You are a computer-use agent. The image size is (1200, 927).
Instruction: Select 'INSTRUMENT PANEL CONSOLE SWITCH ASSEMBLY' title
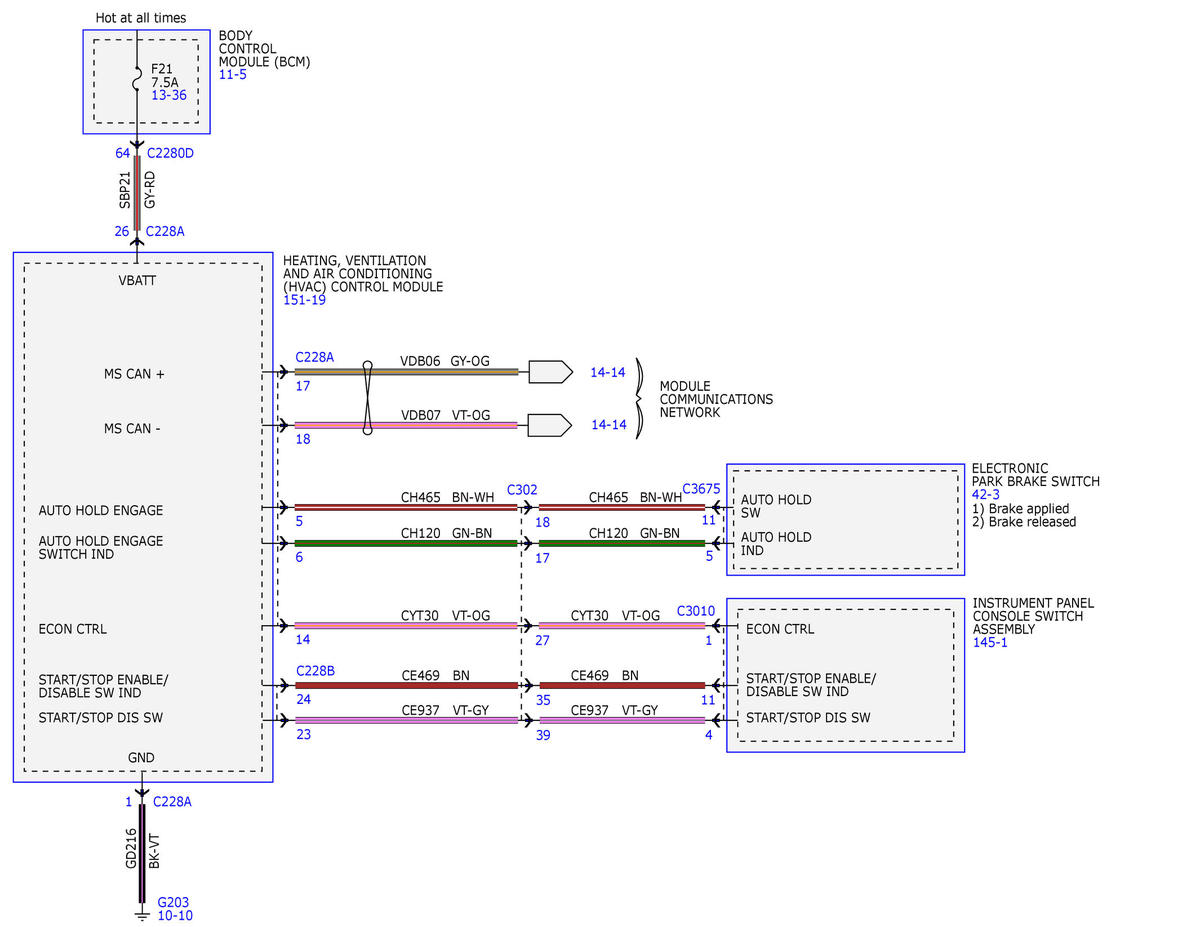click(x=1033, y=616)
